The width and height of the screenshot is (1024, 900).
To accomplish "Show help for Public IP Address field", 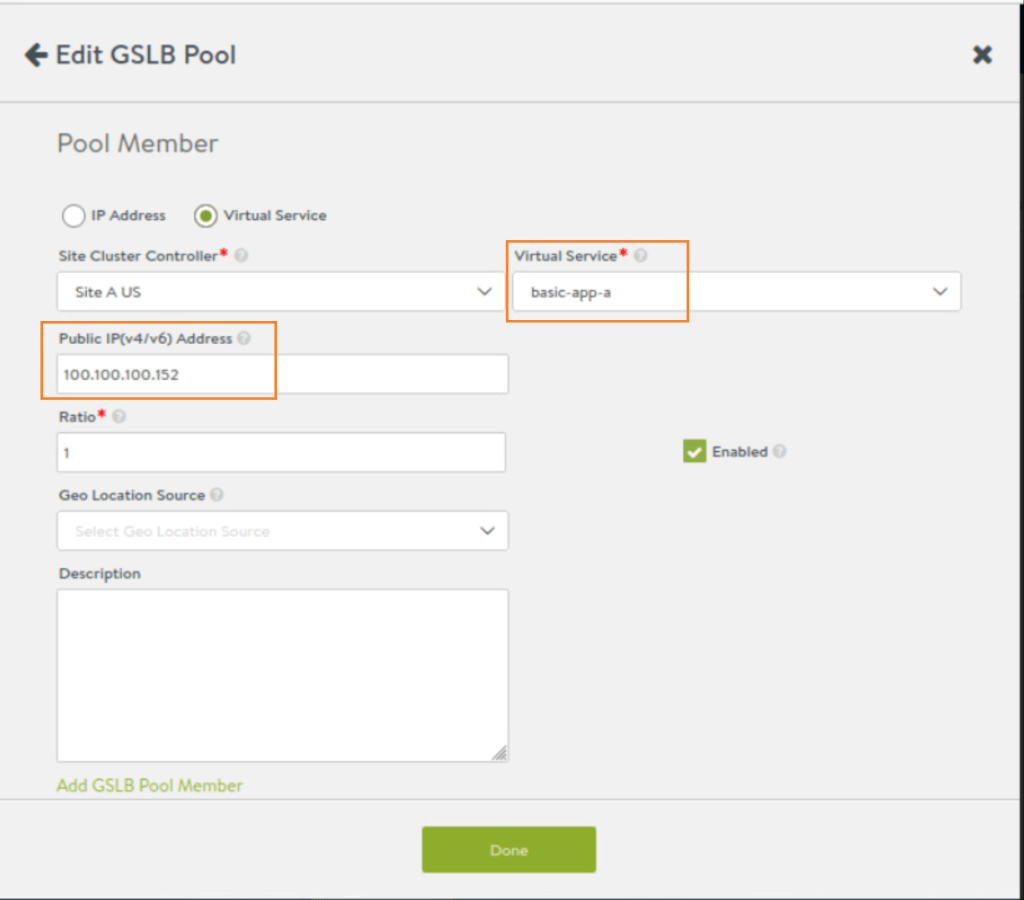I will point(244,339).
